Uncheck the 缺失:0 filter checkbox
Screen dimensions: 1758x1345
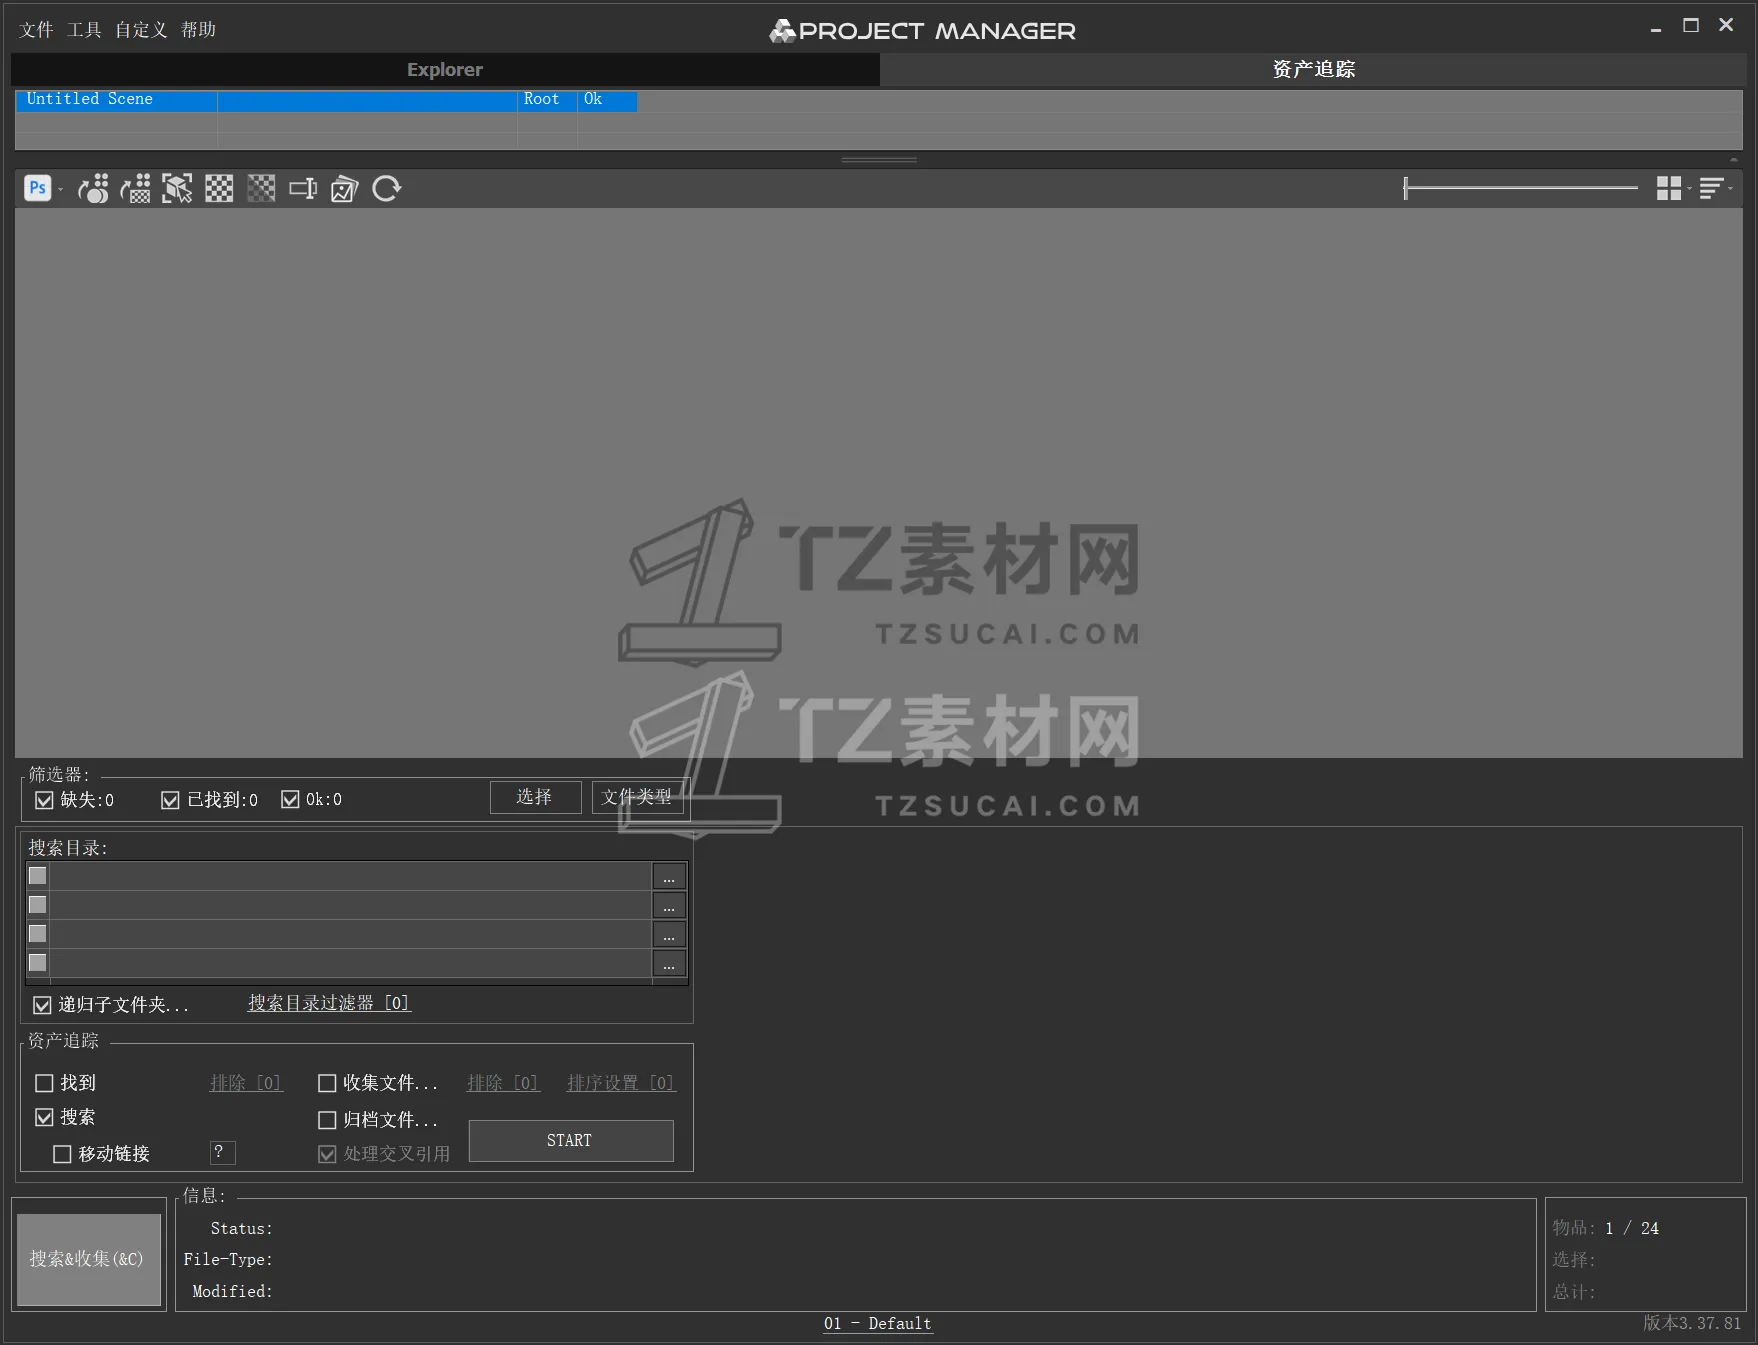pos(44,799)
